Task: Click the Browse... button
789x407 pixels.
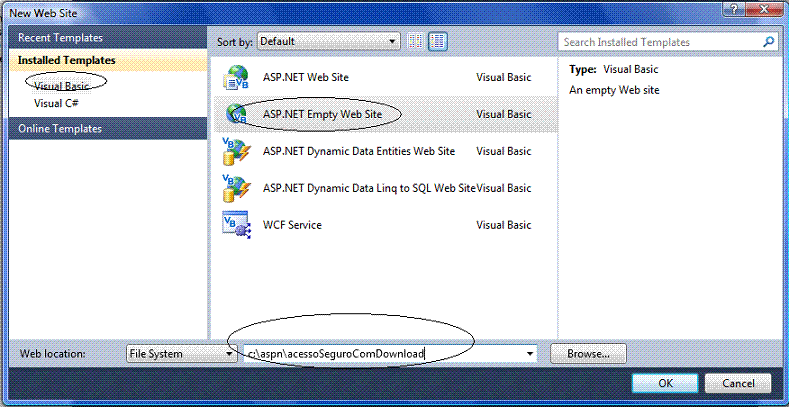Action: pyautogui.click(x=588, y=354)
